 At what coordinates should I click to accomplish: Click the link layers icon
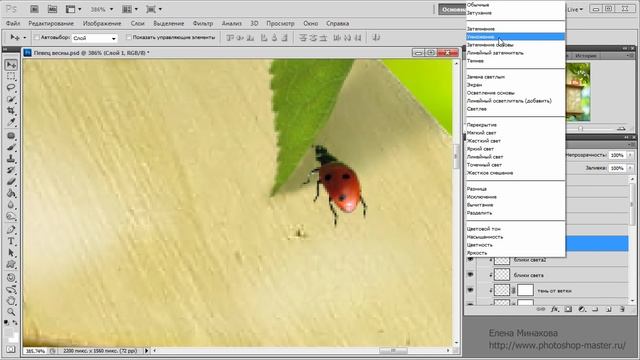click(540, 309)
